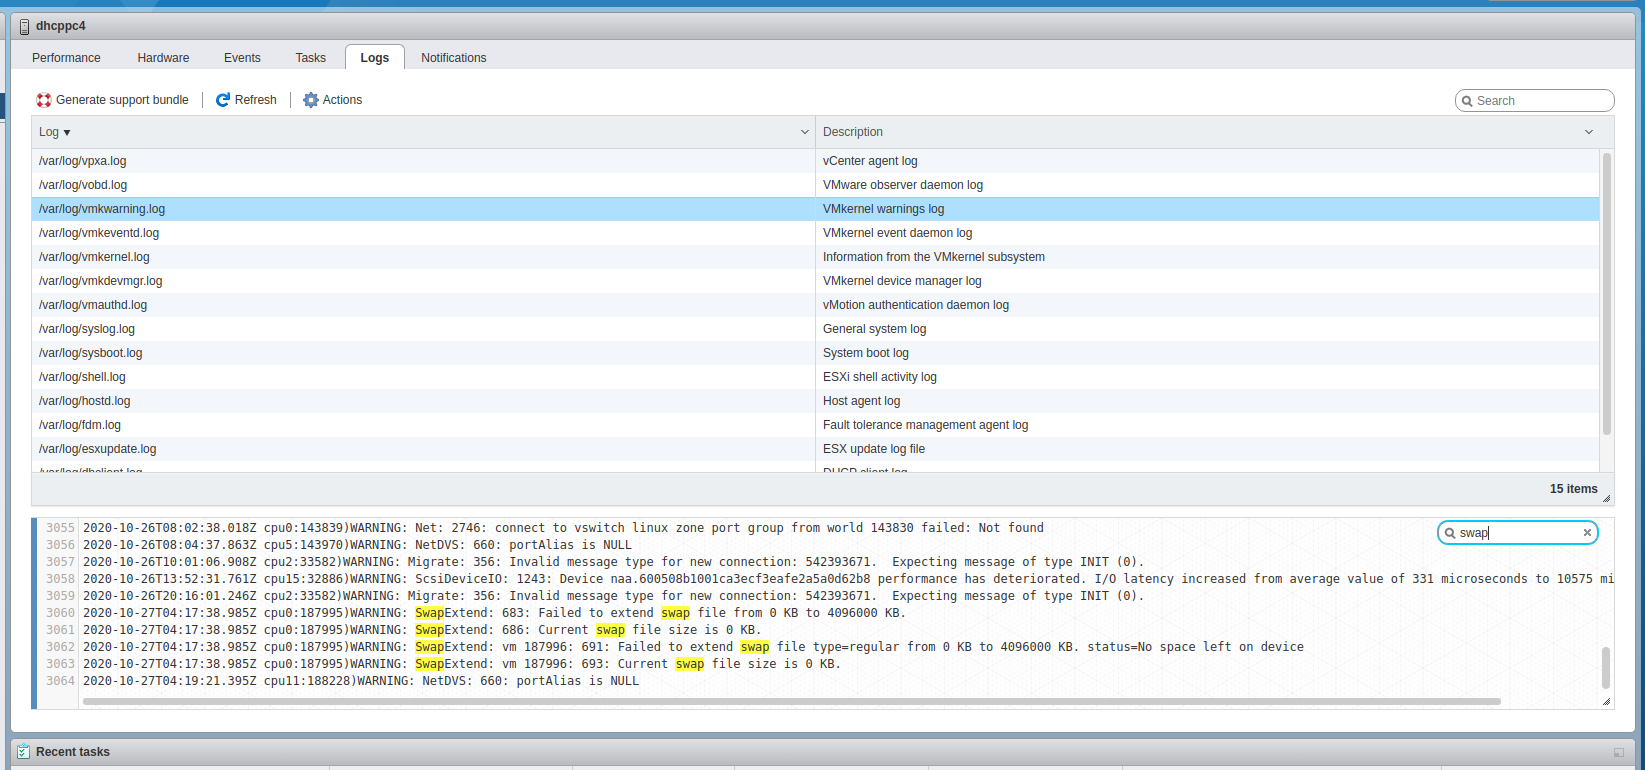
Task: Click the Generate support bundle lifebuoy icon
Action: pyautogui.click(x=44, y=100)
